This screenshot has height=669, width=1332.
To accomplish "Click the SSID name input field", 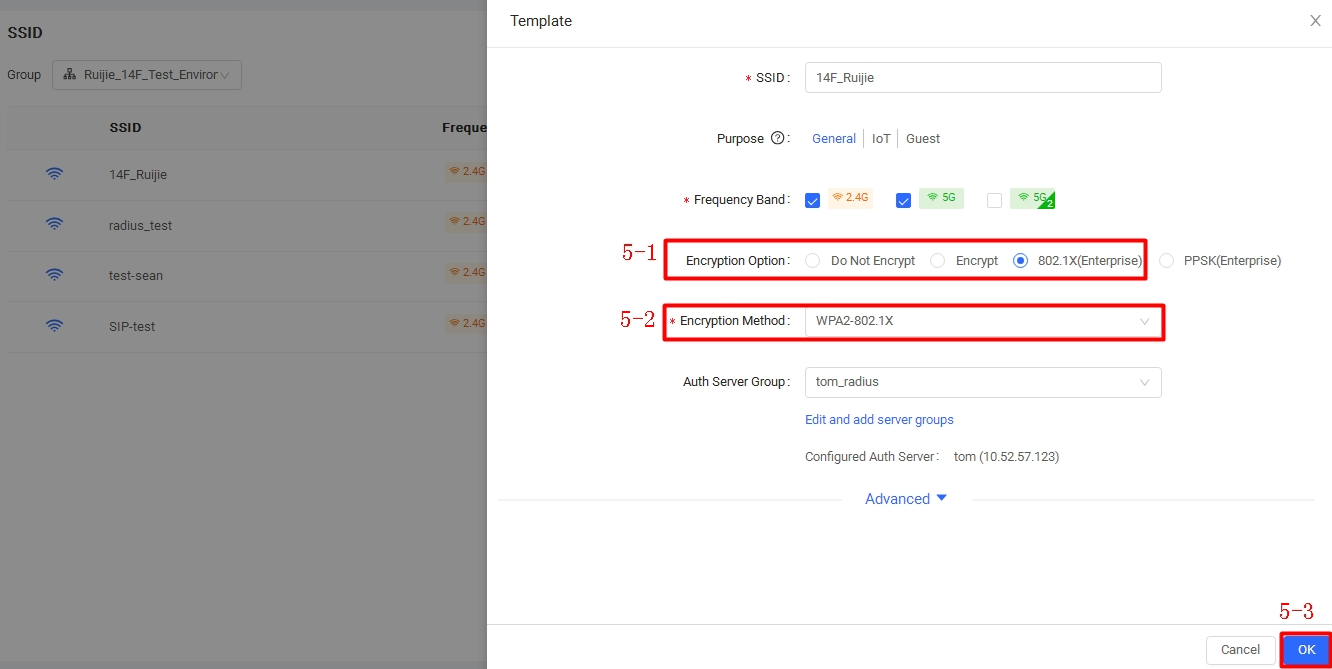I will coord(982,78).
